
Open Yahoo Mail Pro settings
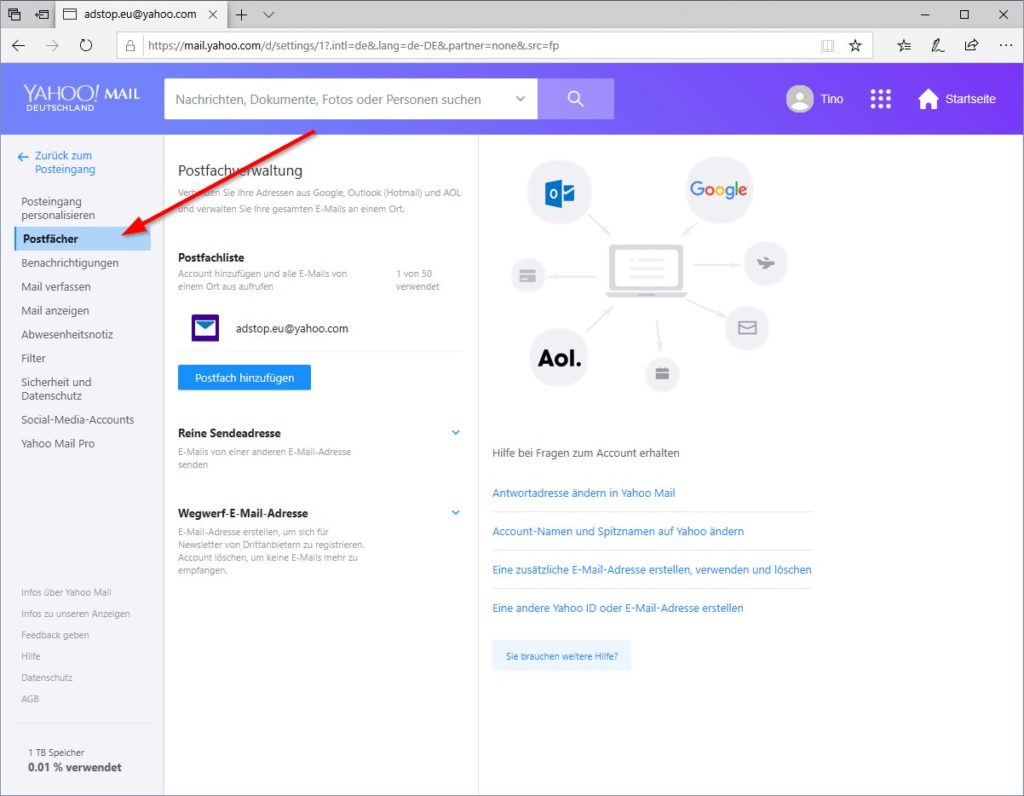58,443
